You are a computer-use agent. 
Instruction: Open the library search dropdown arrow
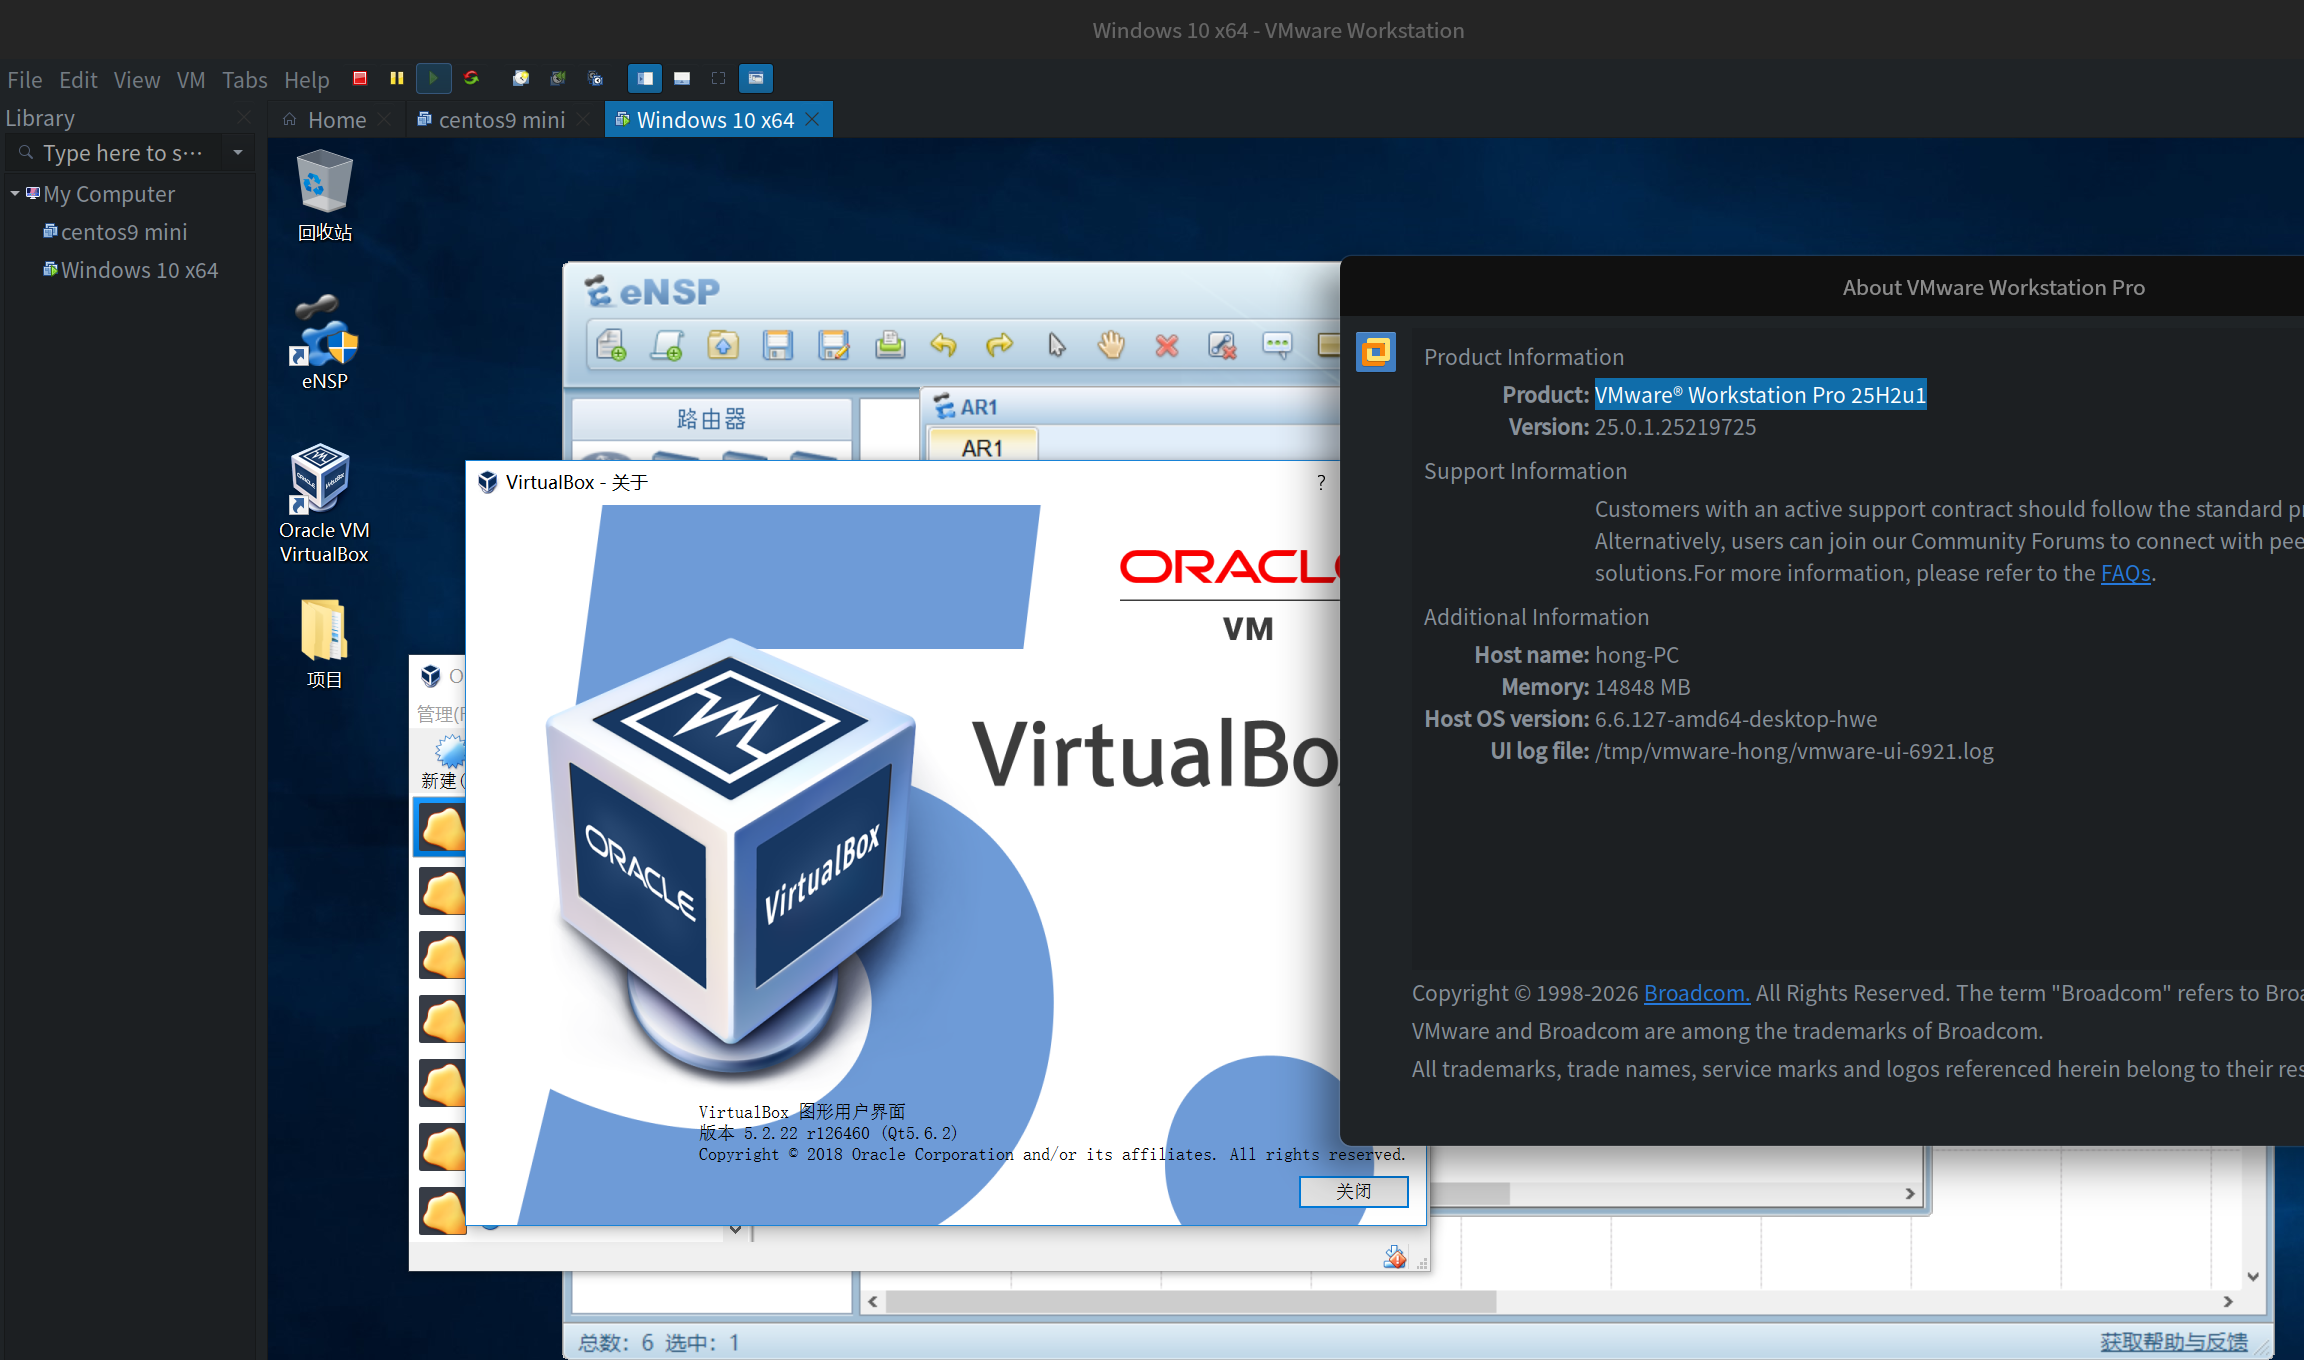coord(238,153)
